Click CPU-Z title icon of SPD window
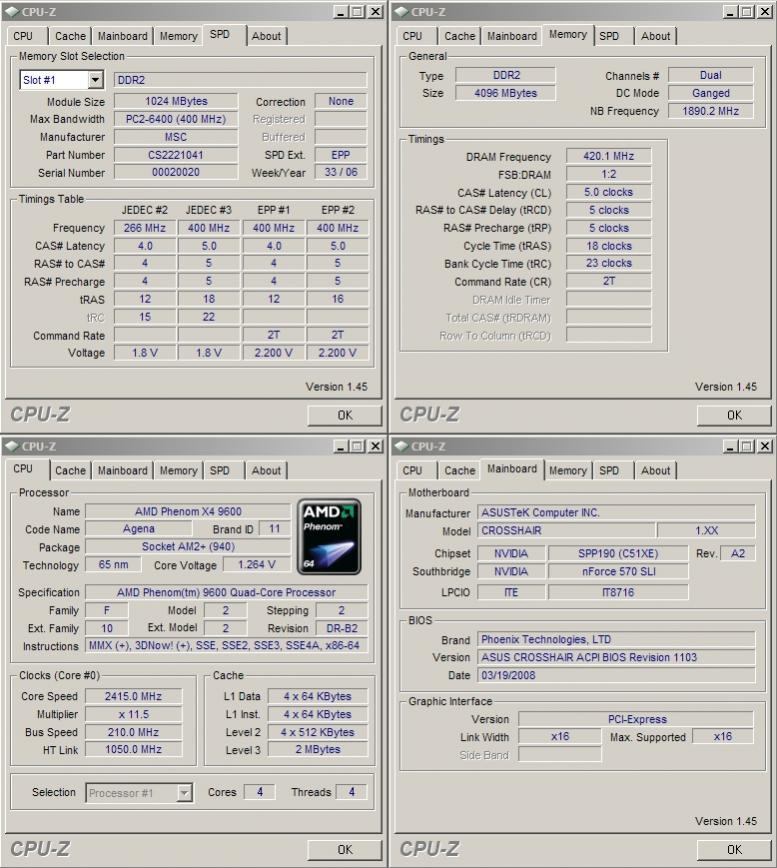 coord(12,12)
